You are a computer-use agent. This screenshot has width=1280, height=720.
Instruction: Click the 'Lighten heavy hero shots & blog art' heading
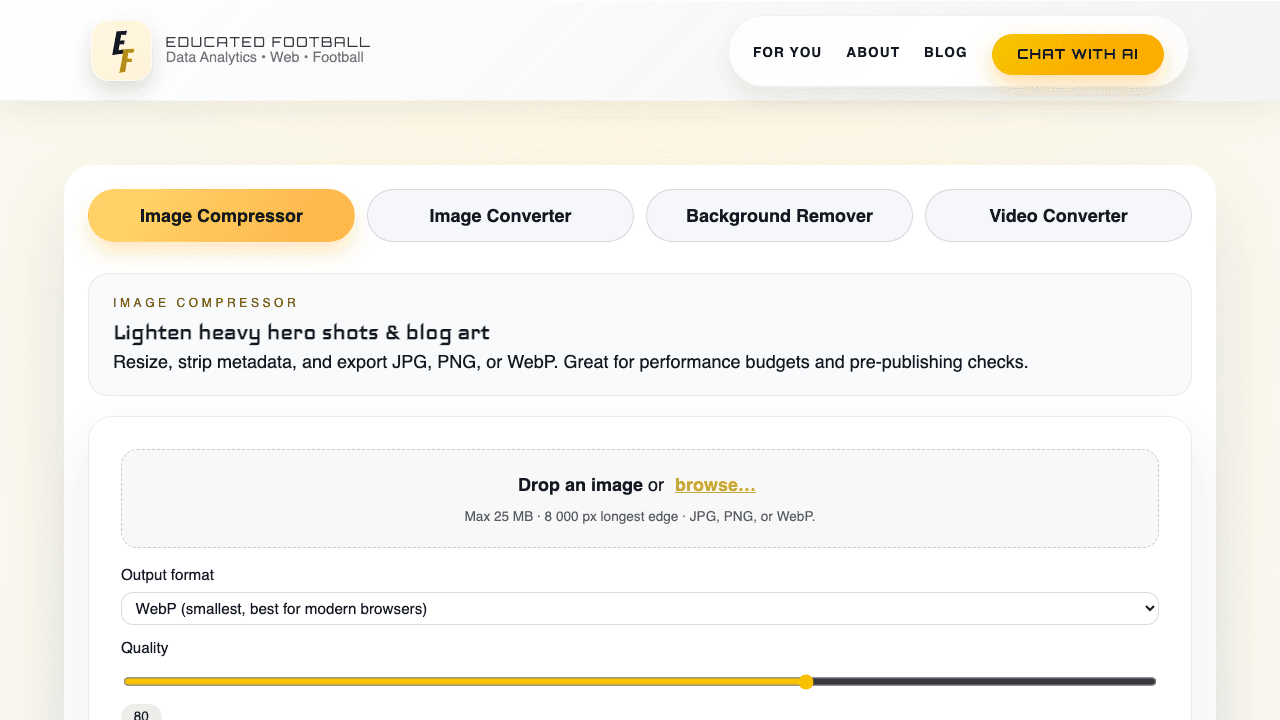(301, 332)
